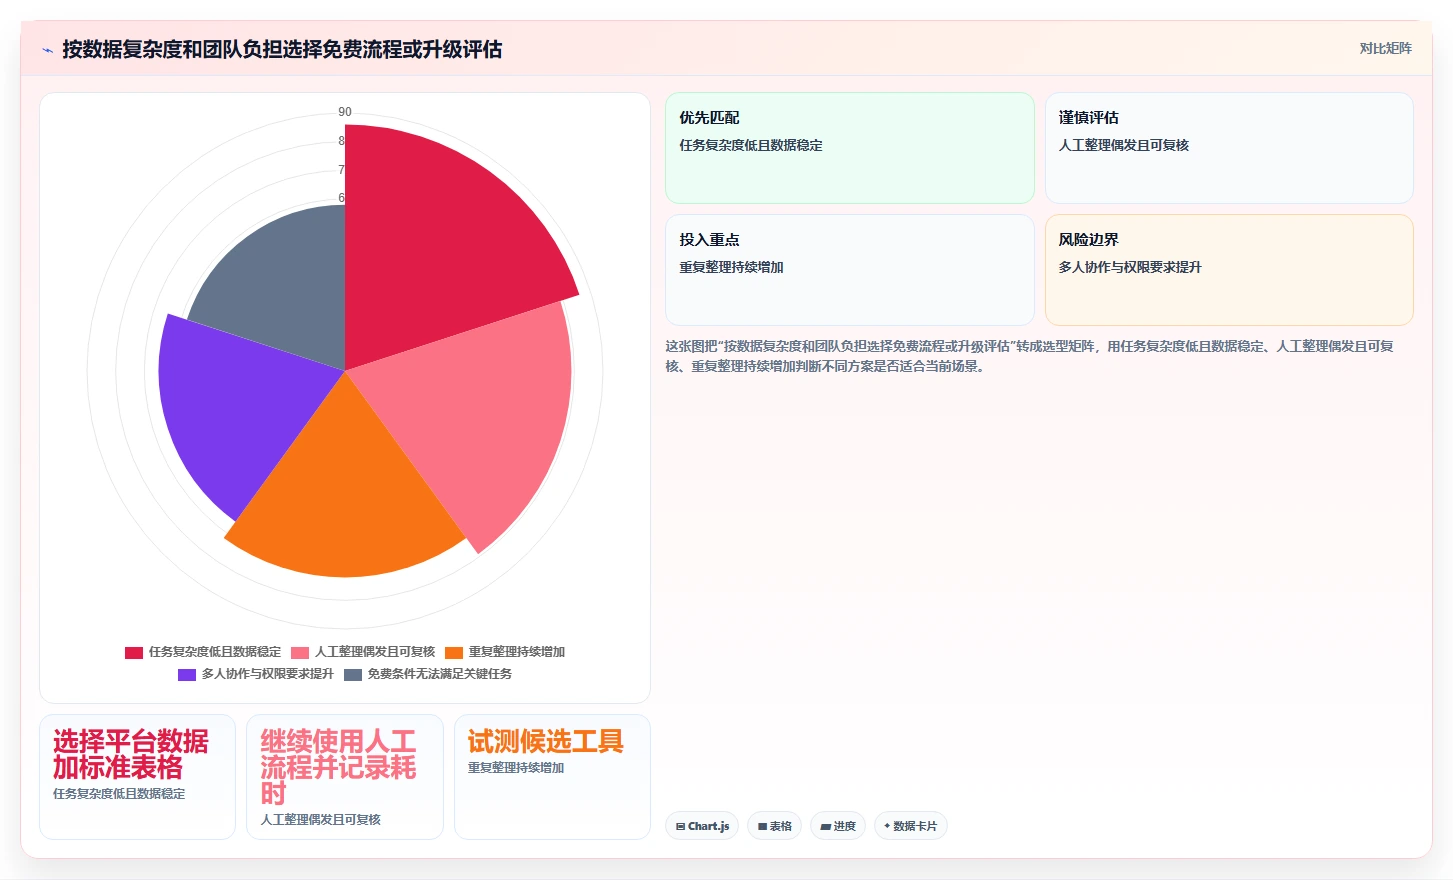Toggle legend swatch for 免费条件无法满足关键任务

coord(353,675)
